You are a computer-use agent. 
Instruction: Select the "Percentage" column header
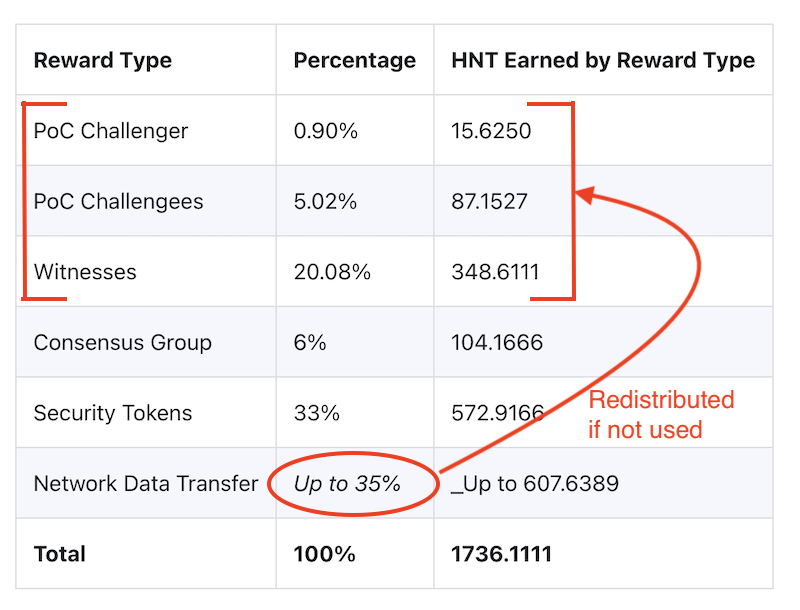(354, 60)
